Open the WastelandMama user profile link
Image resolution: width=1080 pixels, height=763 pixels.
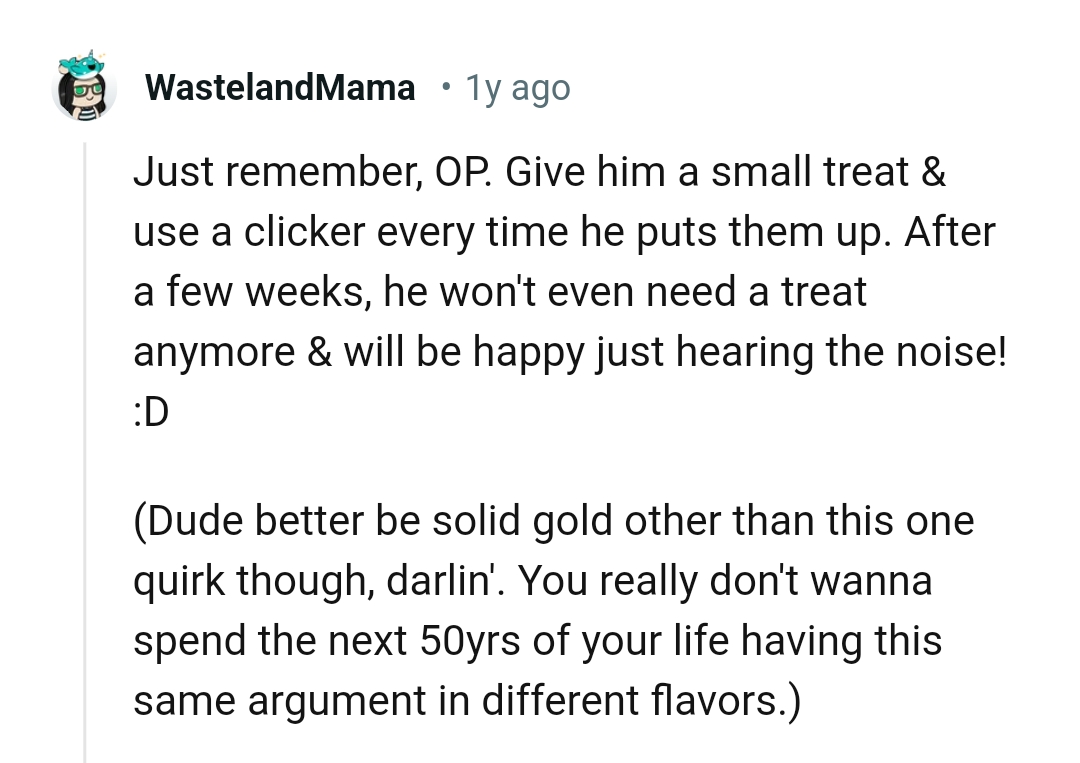tap(280, 89)
